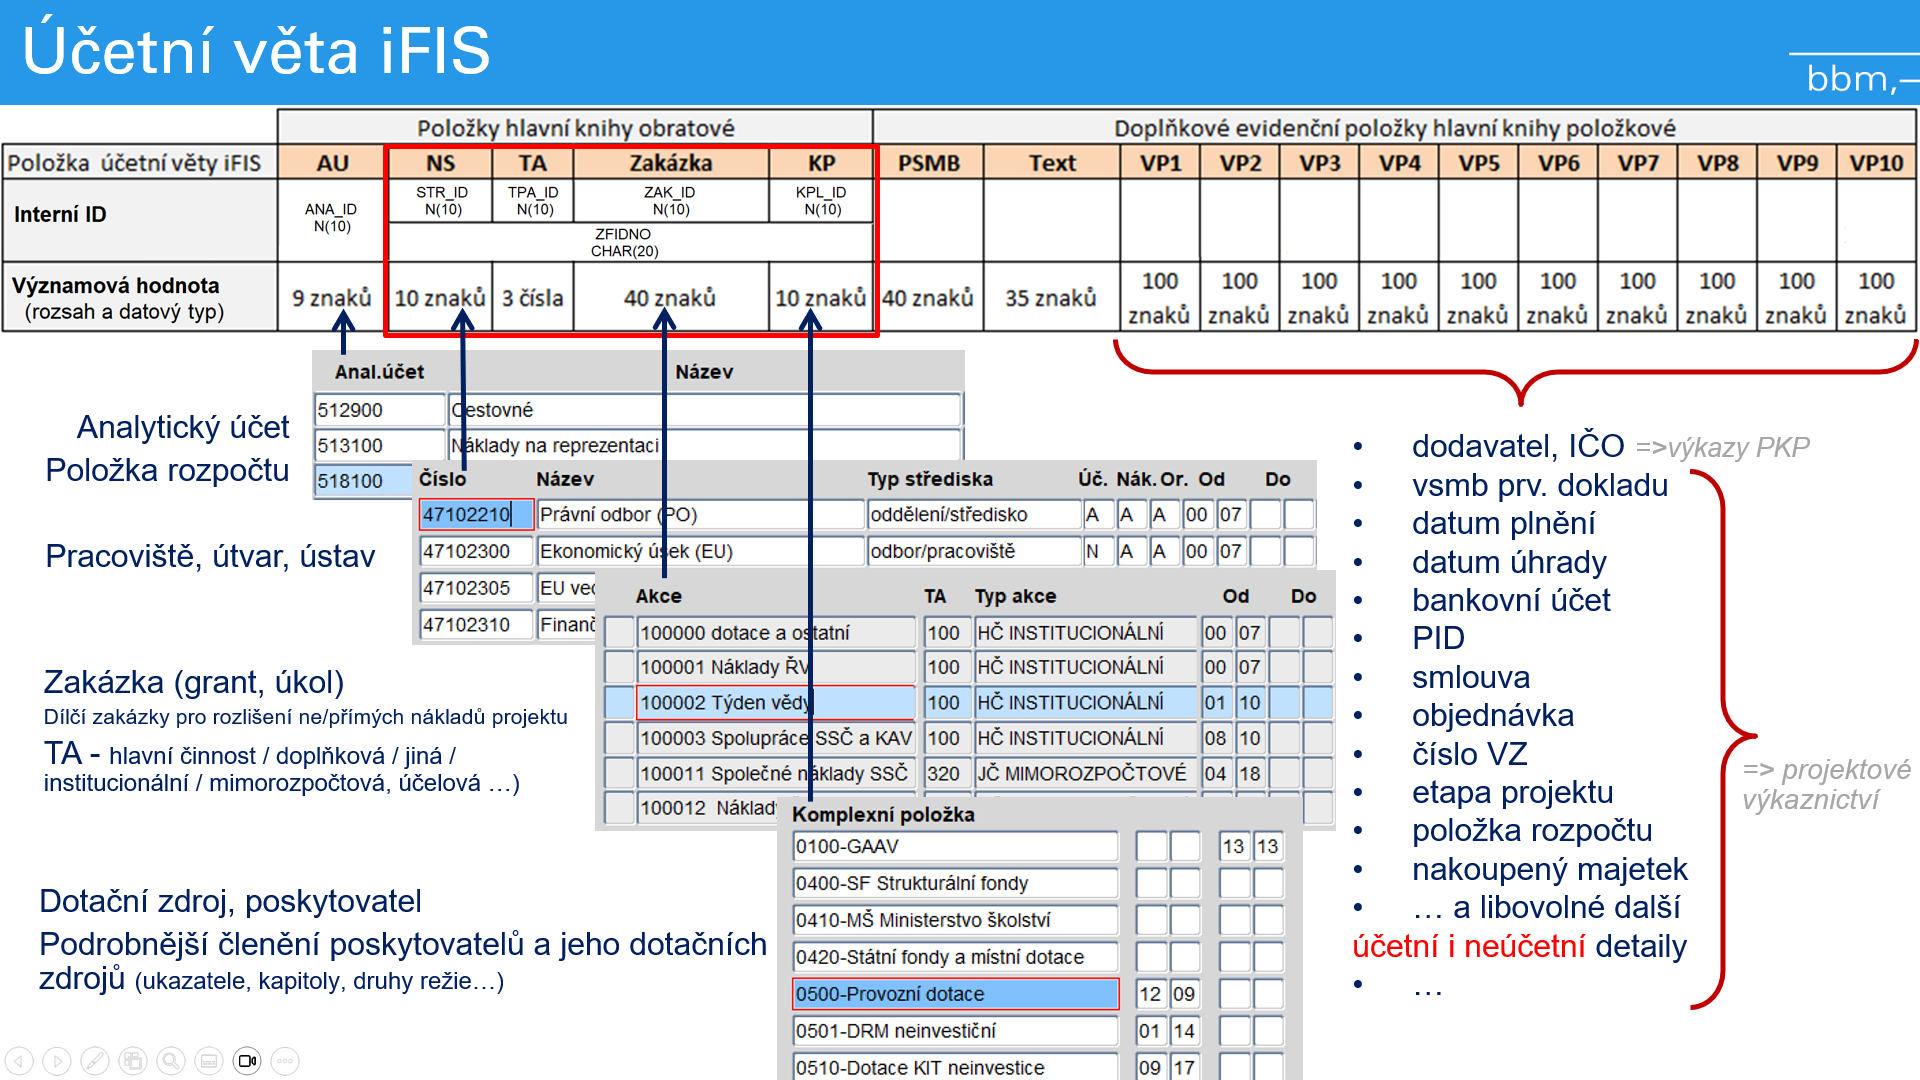Screen dimensions: 1920x1080
Task: Show all slides grid view
Action: point(133,1061)
